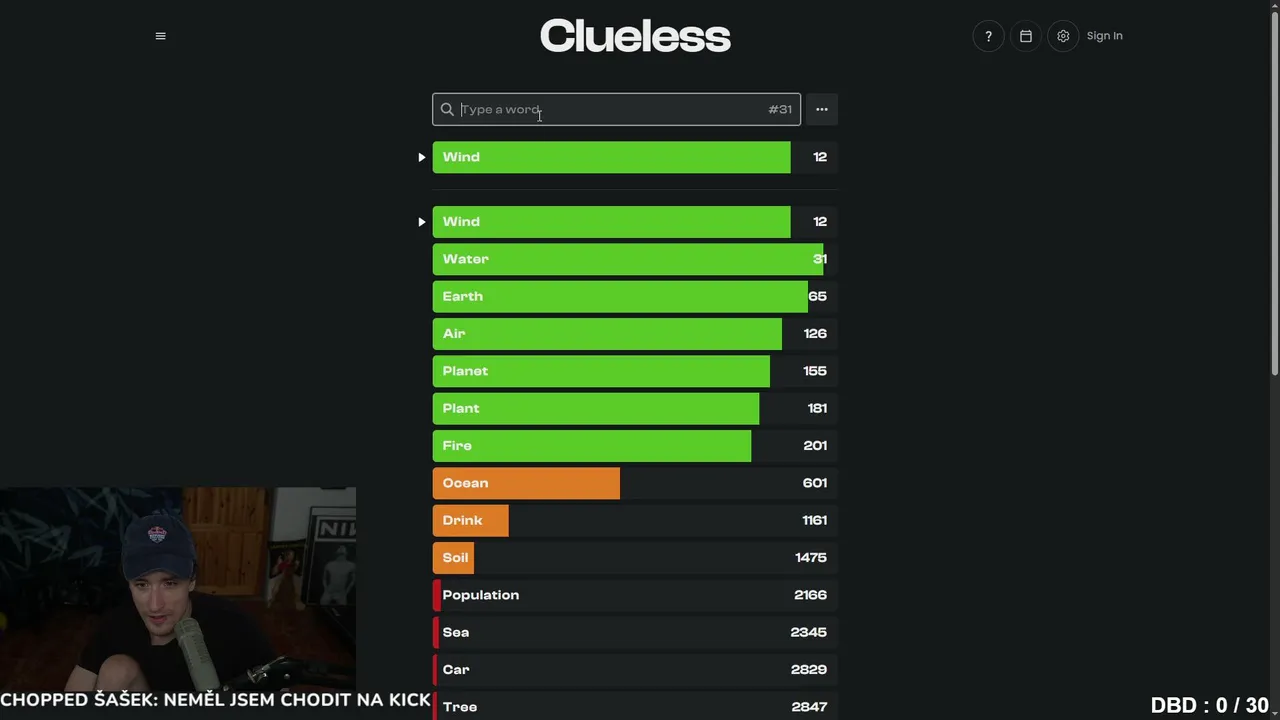Select the Earth guess bar

click(x=635, y=296)
